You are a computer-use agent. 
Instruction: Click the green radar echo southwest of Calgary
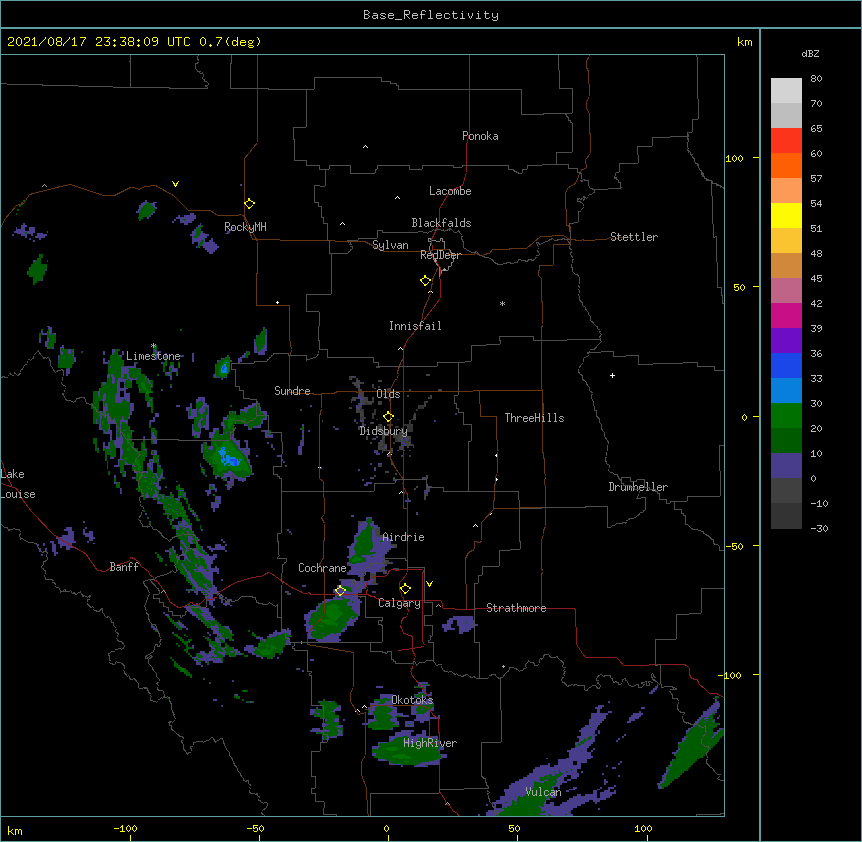point(331,618)
